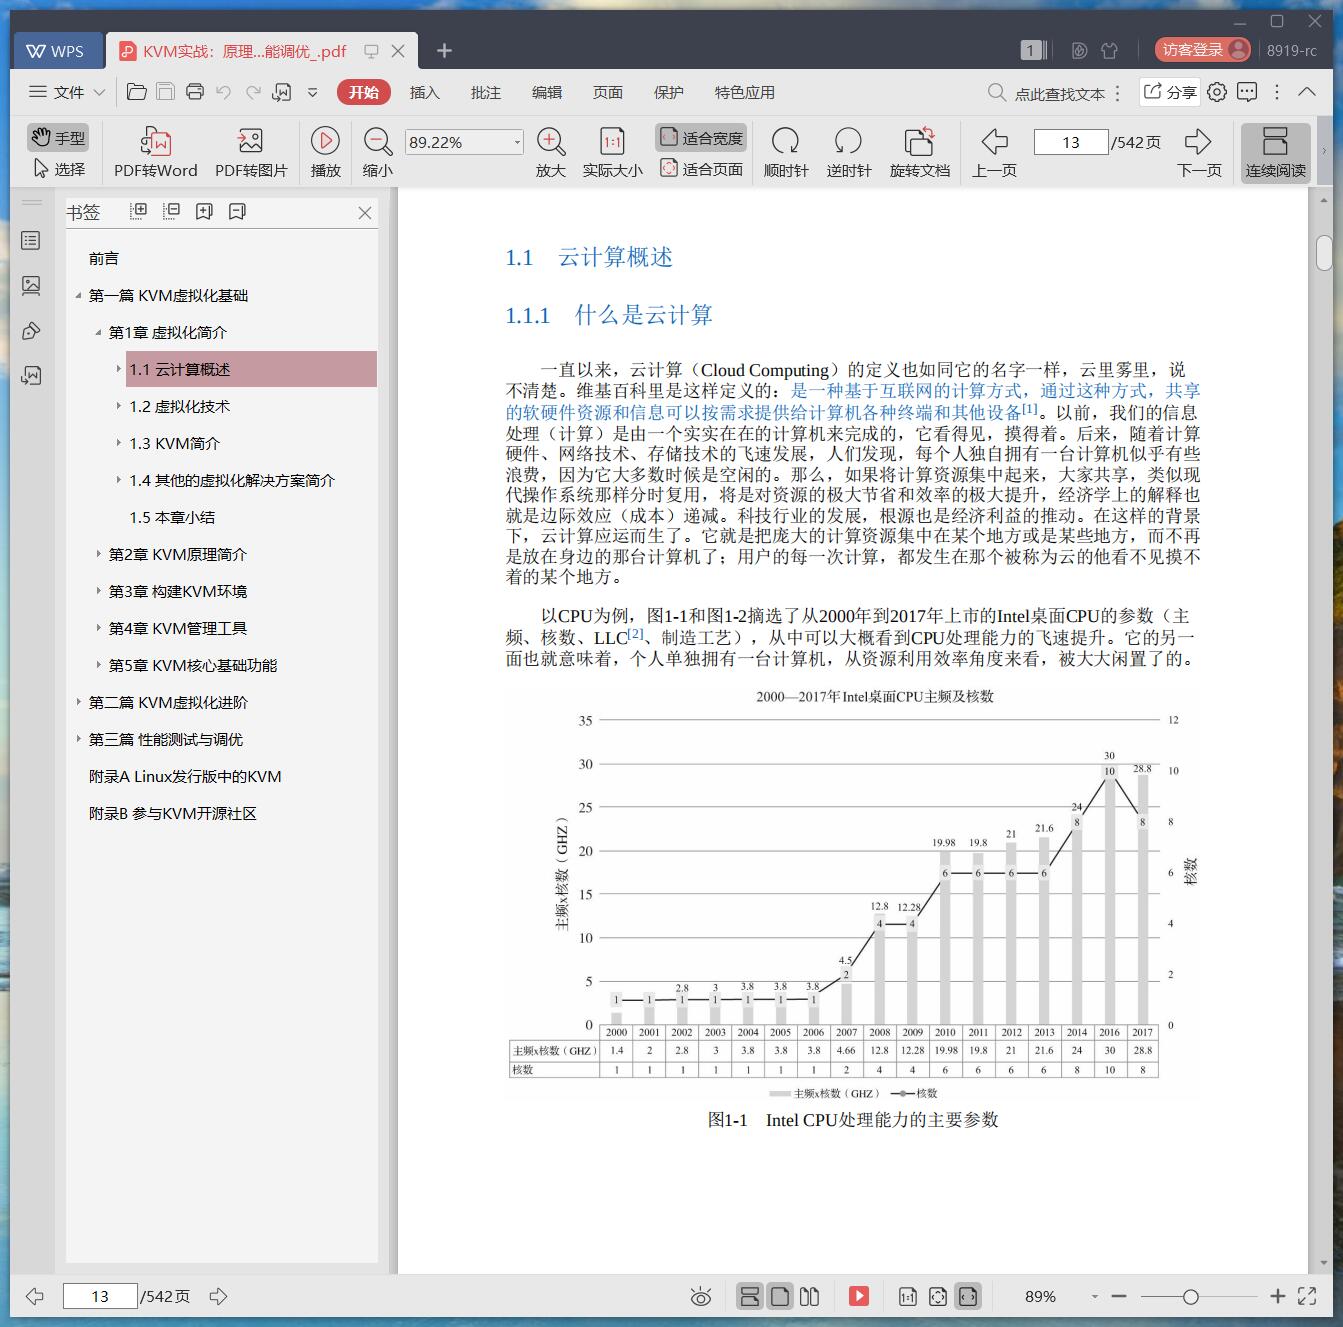1343x1327 pixels.
Task: Open 特色应用 ribbon tab
Action: click(x=744, y=92)
